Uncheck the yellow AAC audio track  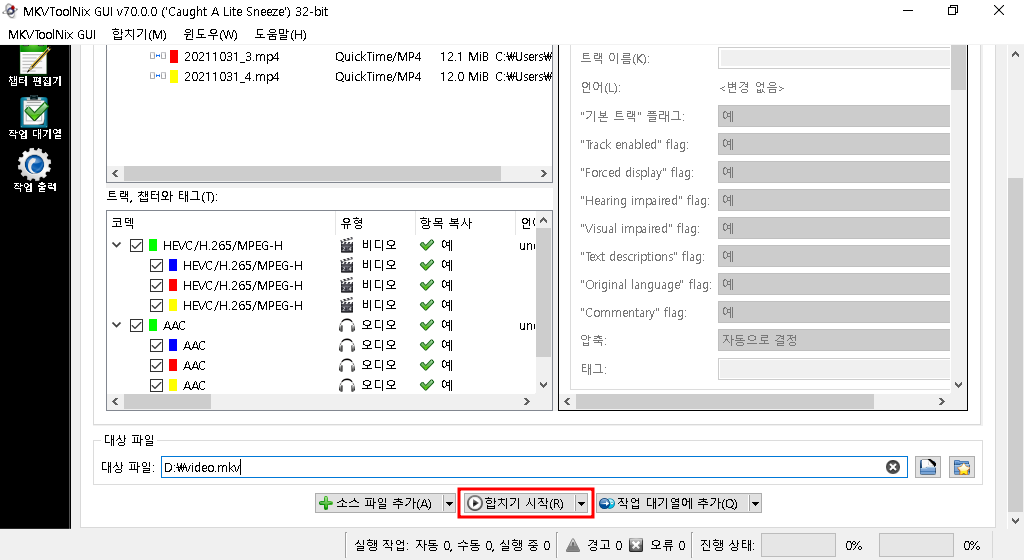pyautogui.click(x=156, y=385)
